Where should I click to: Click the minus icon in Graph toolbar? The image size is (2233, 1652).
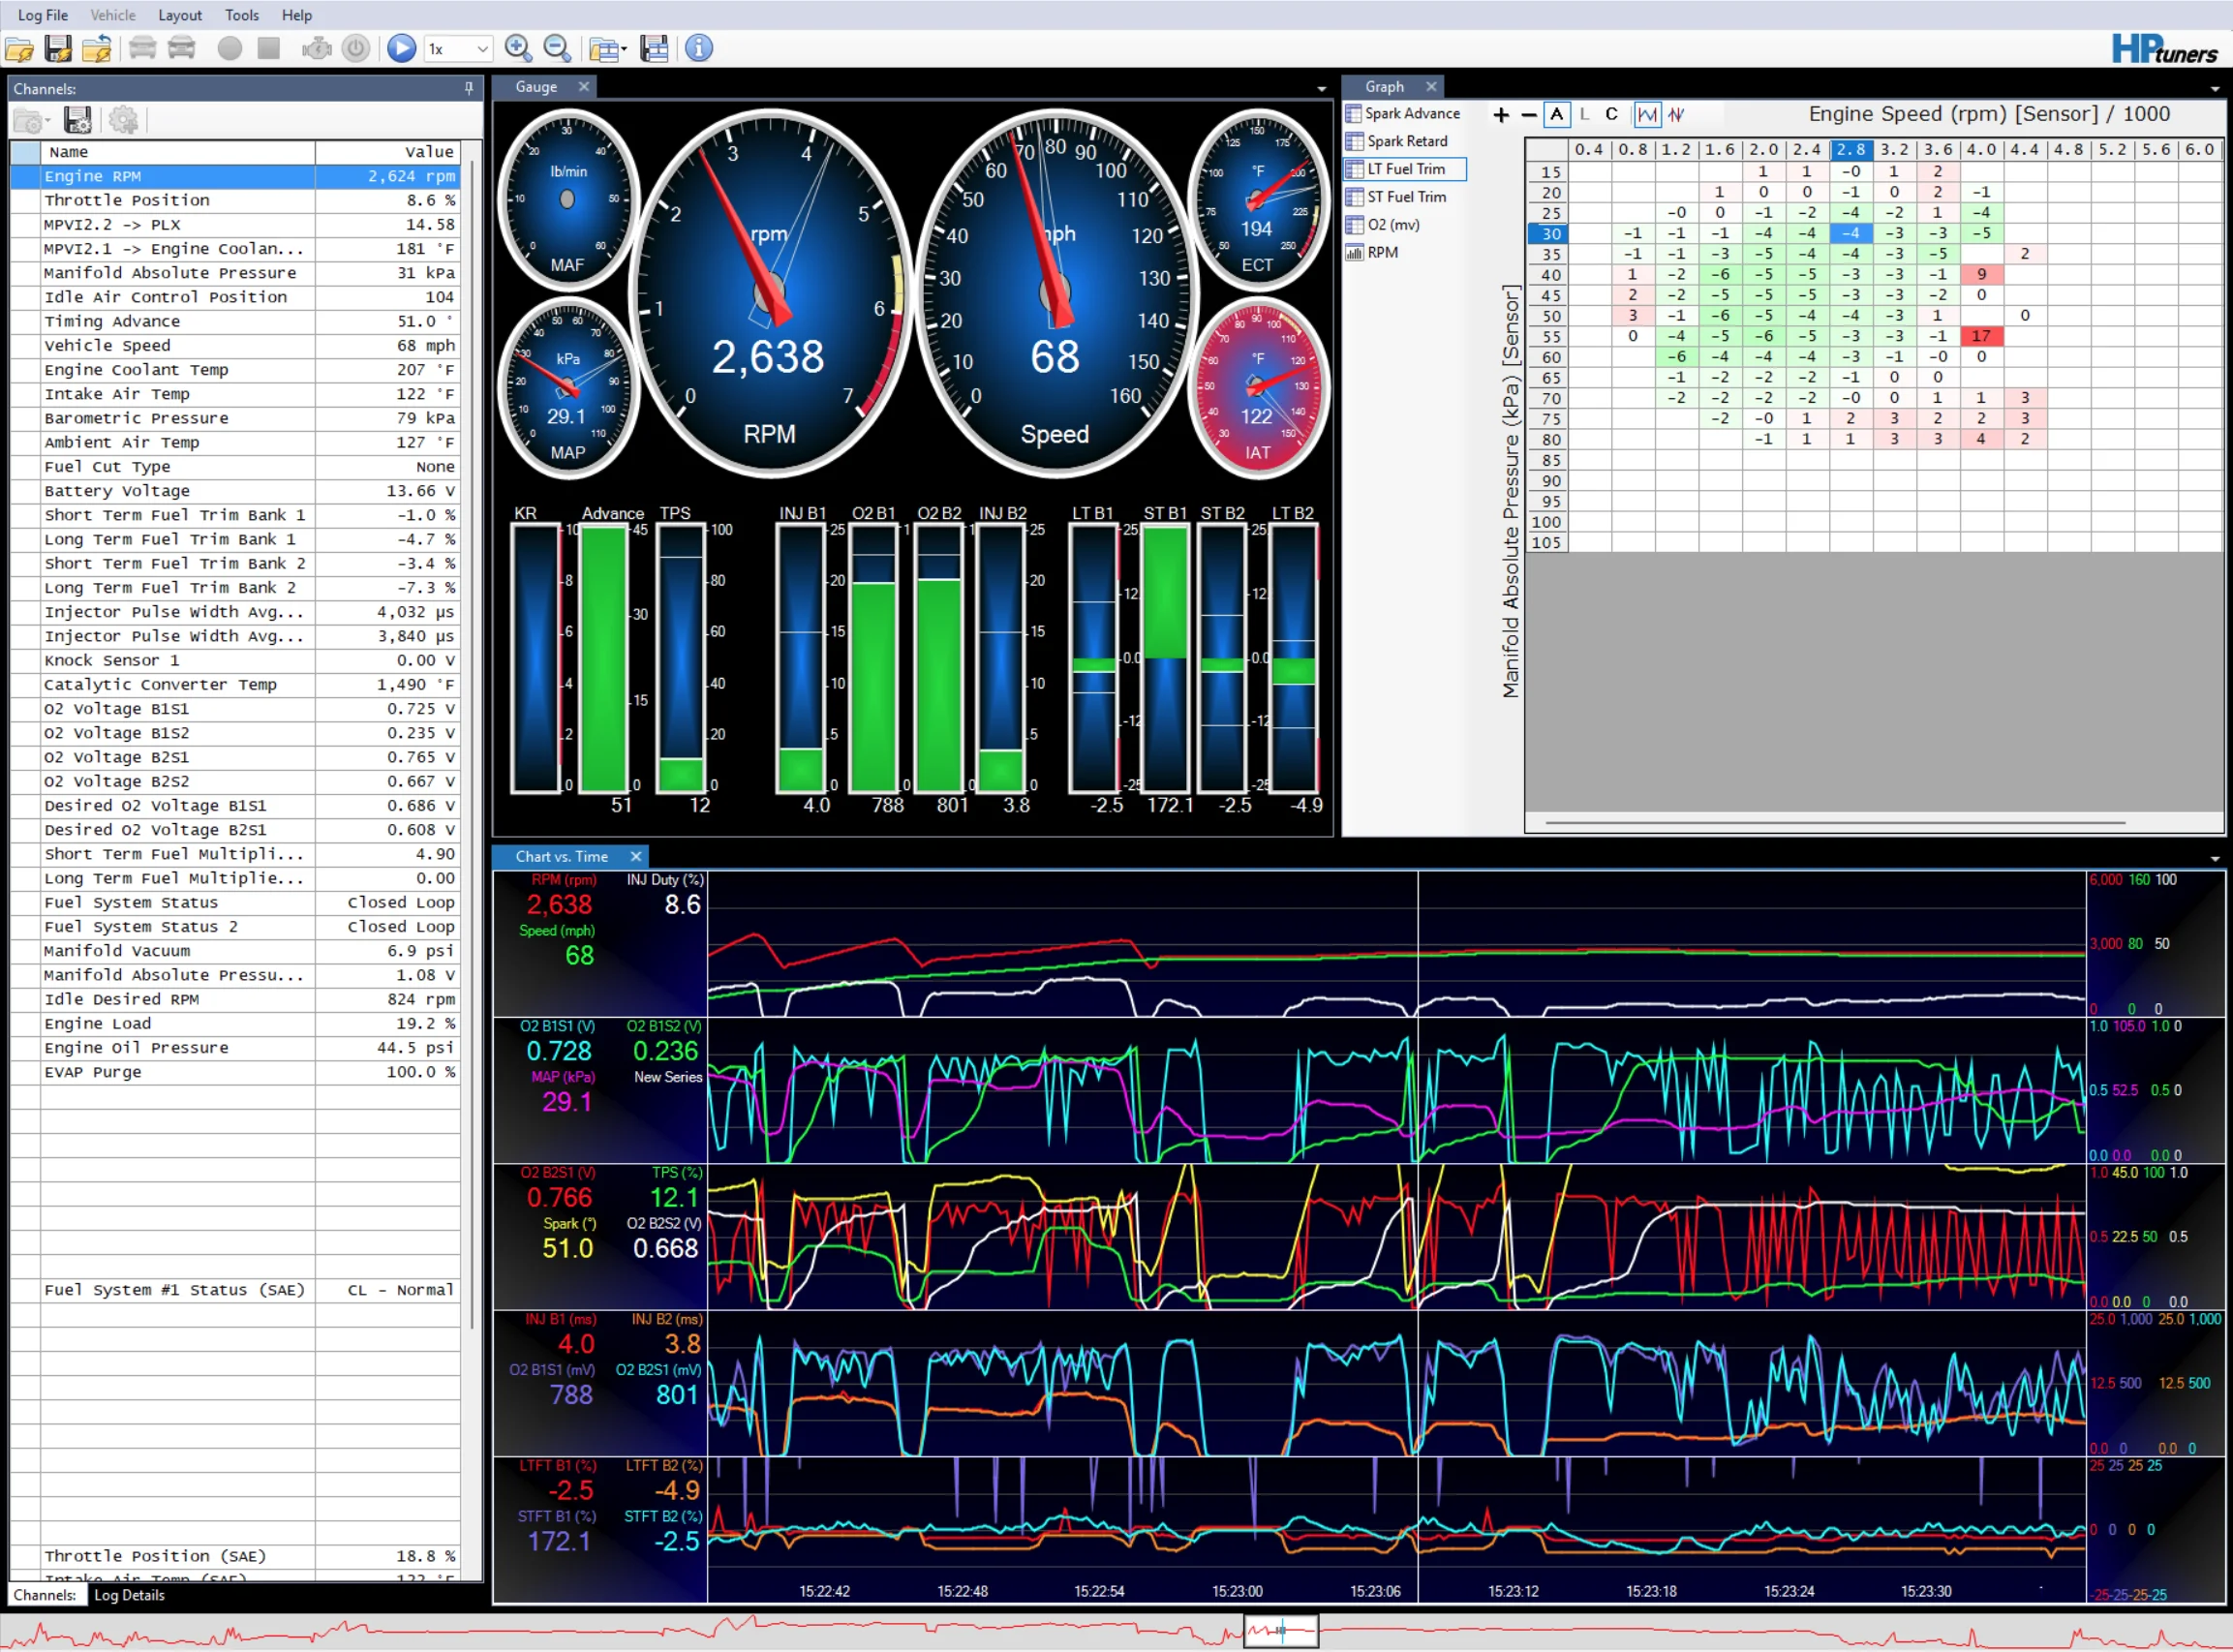[1528, 115]
